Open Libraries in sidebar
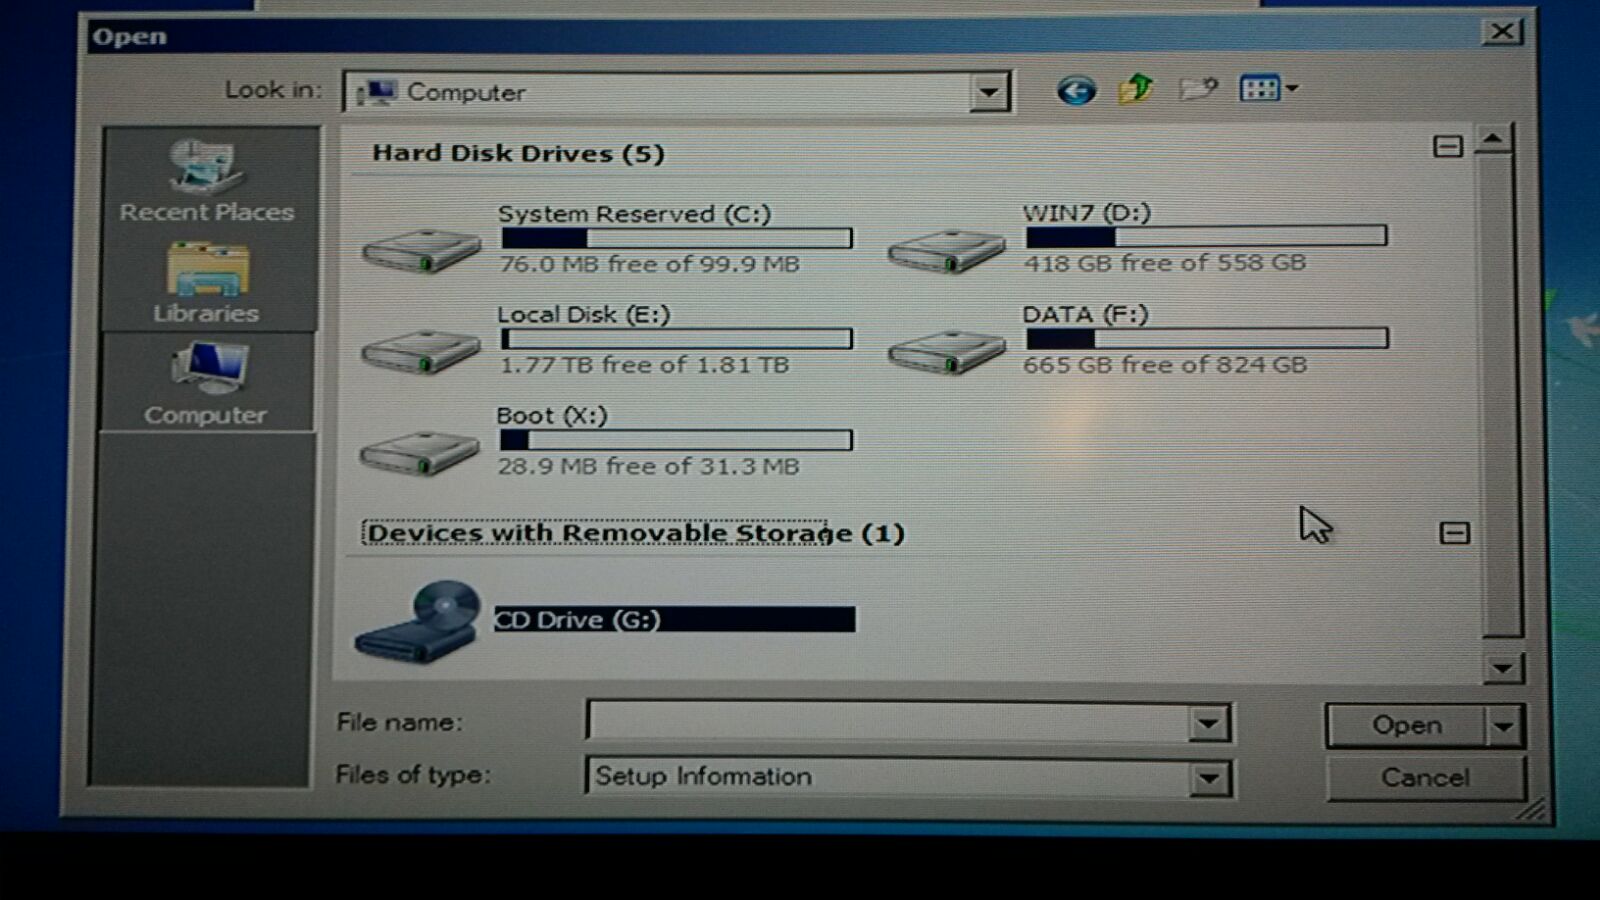The width and height of the screenshot is (1600, 900). point(206,284)
